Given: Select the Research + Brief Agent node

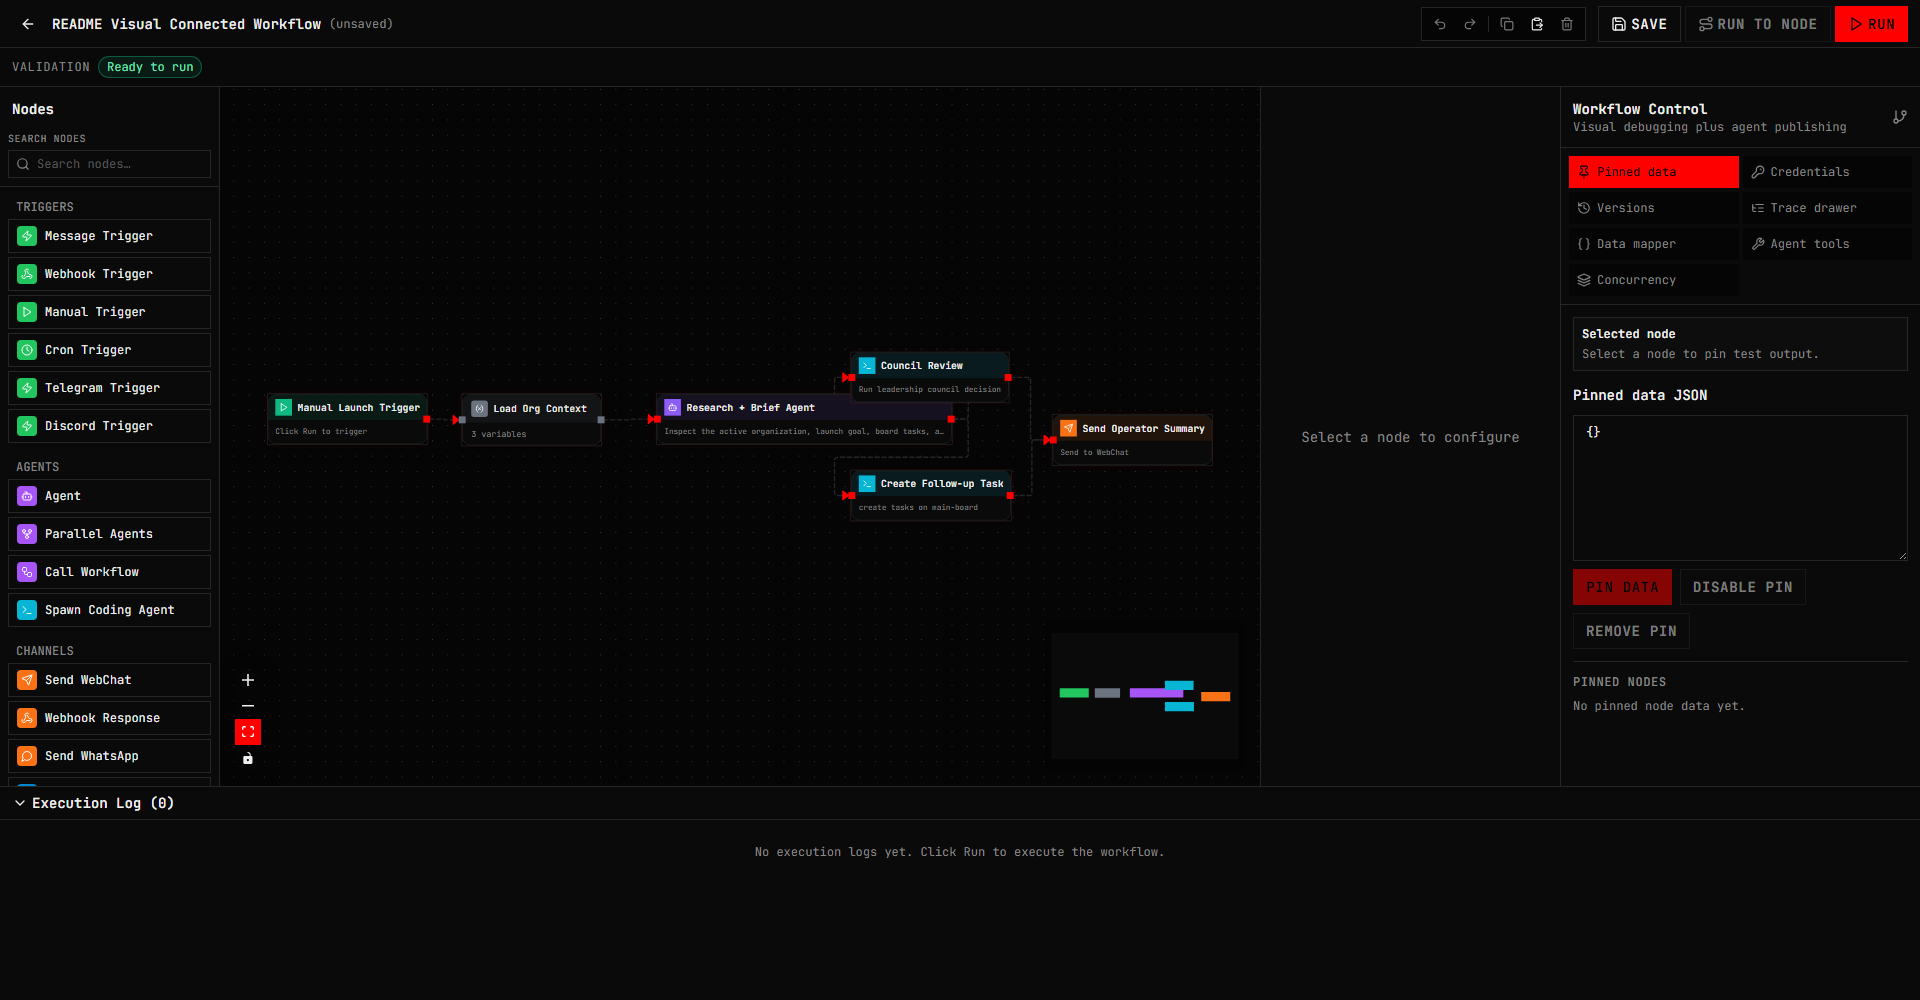Looking at the screenshot, I should point(805,419).
